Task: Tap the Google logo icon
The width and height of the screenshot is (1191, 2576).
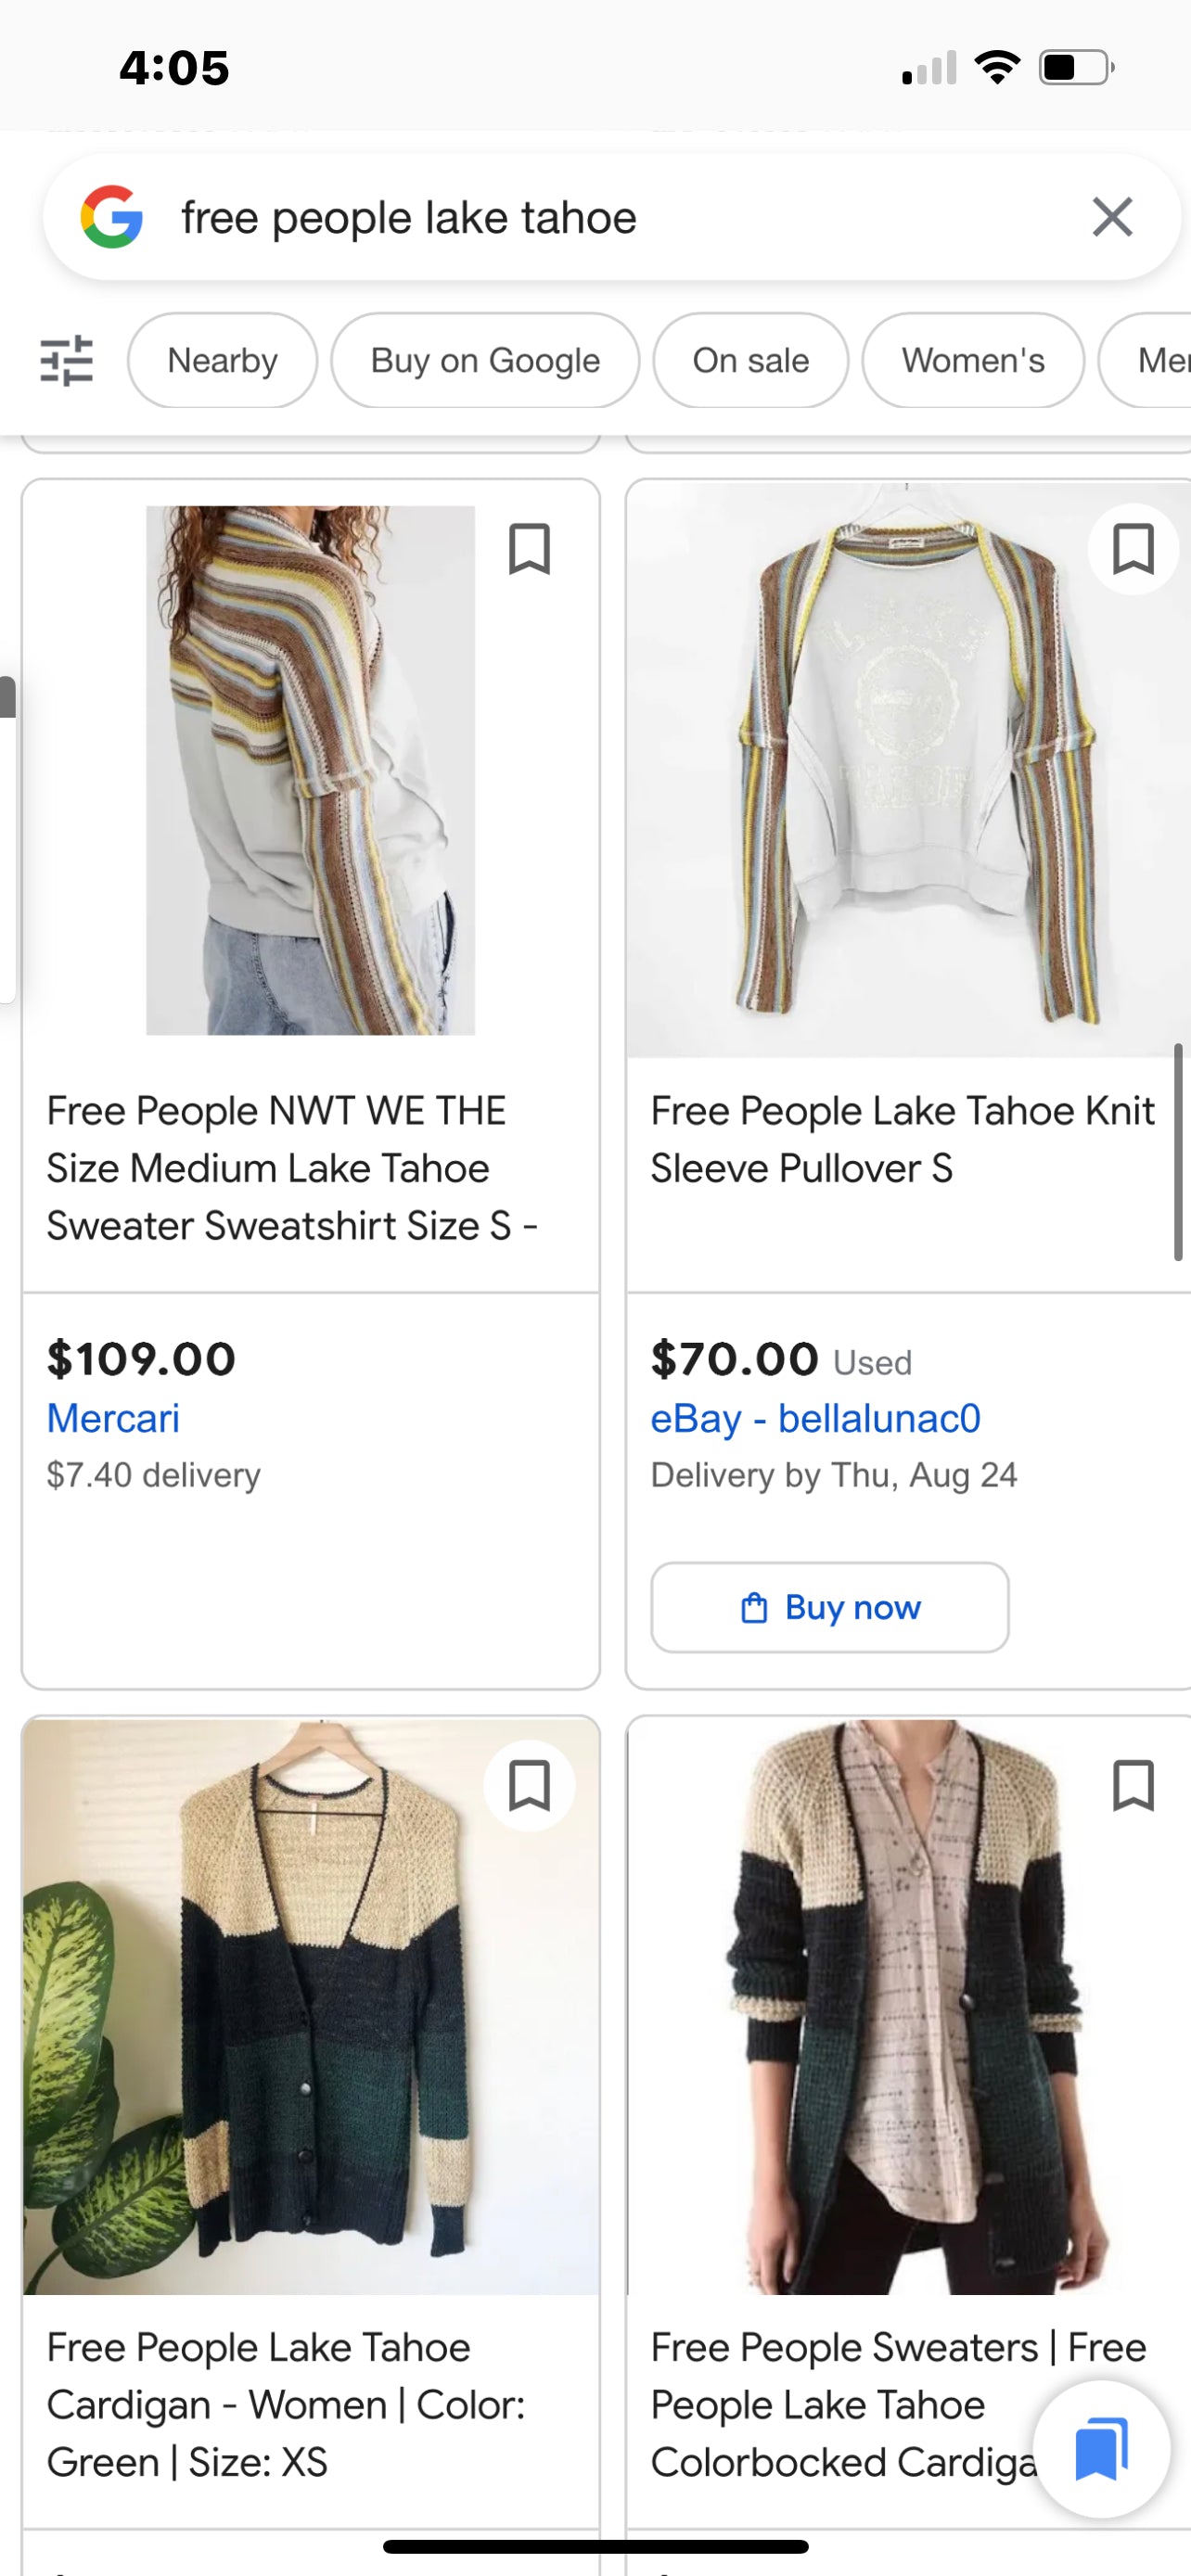Action: coord(111,217)
